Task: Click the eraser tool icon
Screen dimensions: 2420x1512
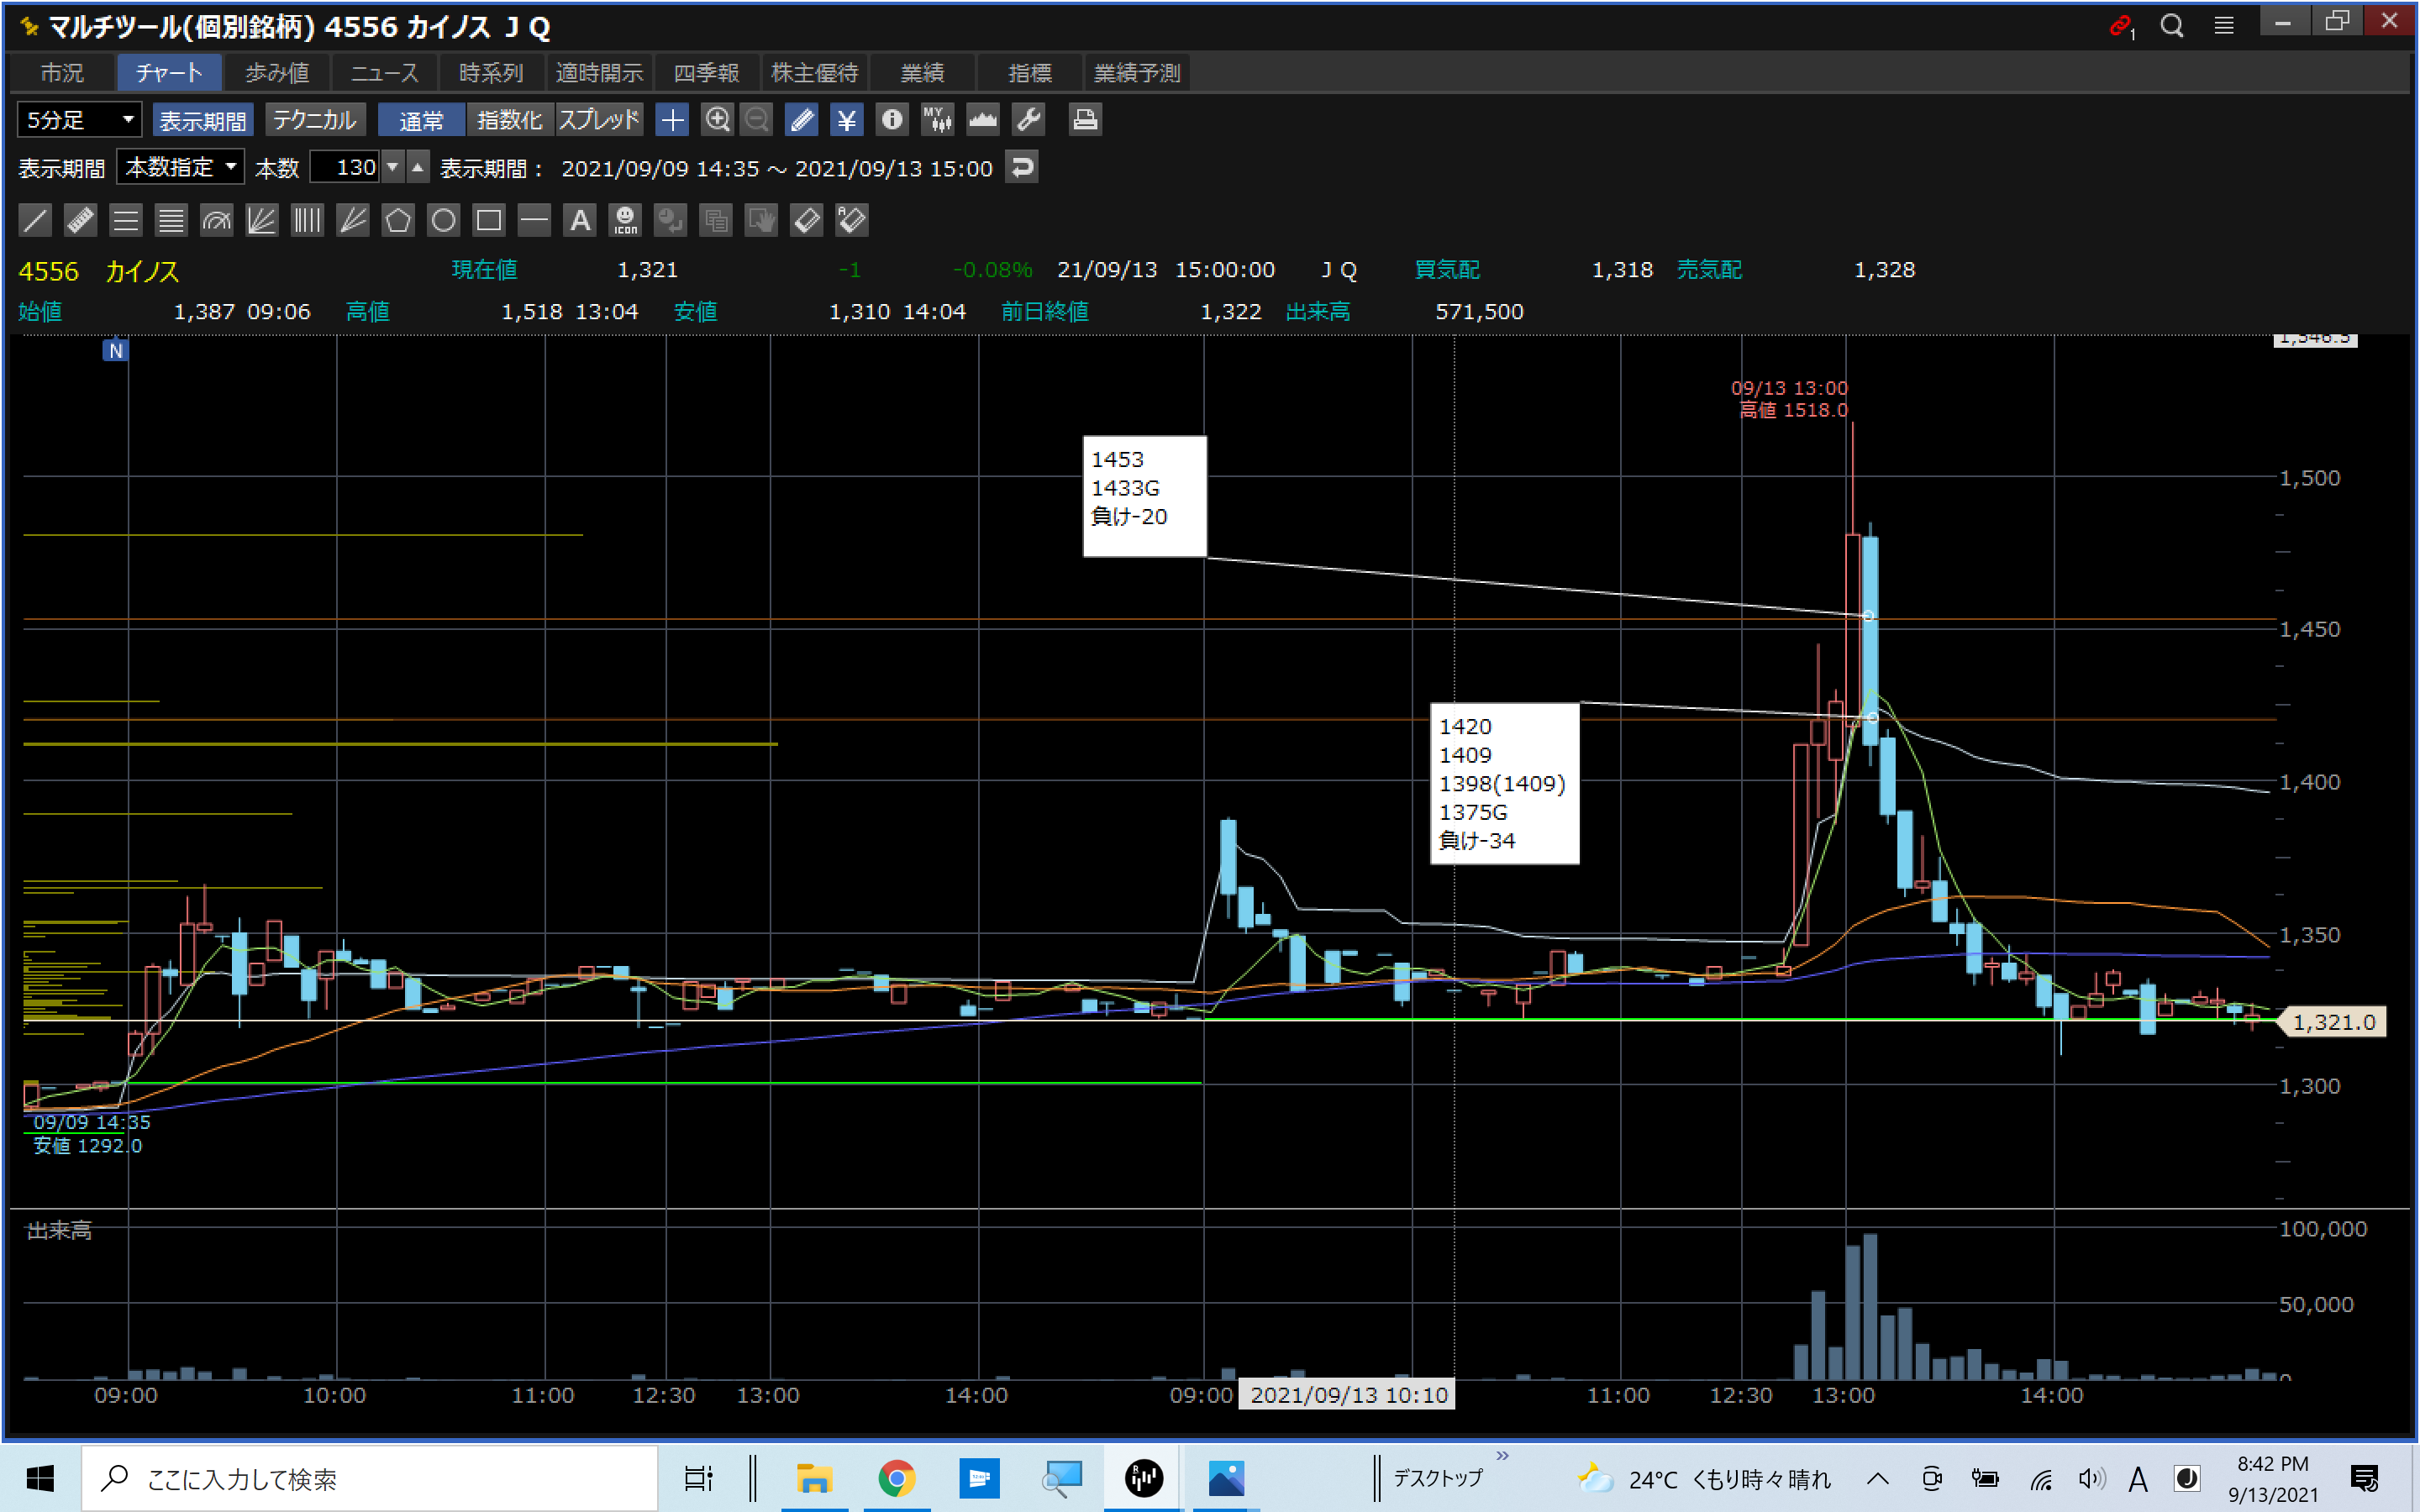Action: coord(806,220)
